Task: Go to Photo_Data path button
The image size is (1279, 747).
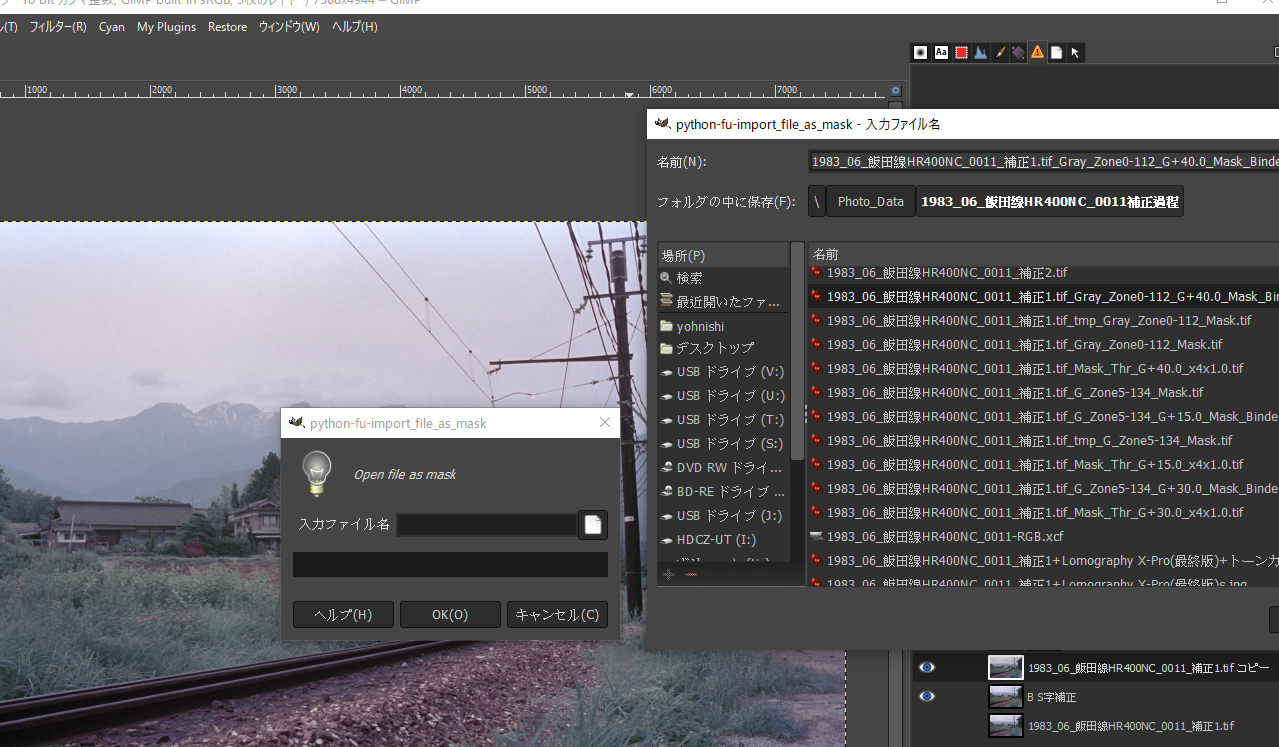Action: tap(871, 201)
